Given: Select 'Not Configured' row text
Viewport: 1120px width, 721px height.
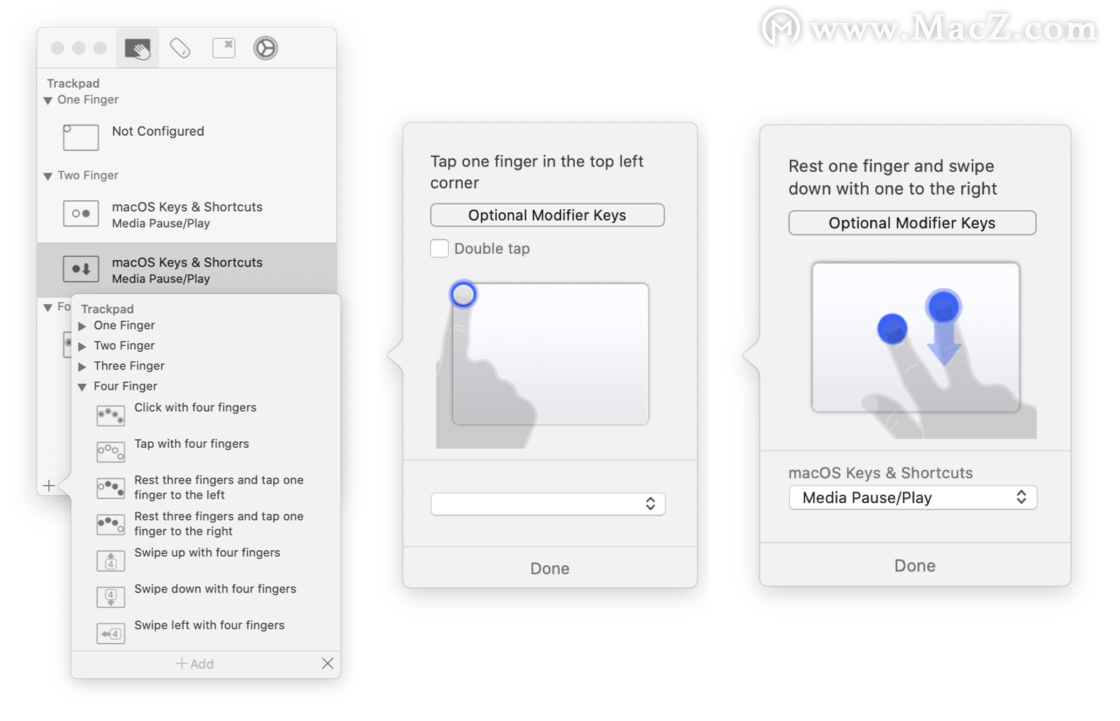Looking at the screenshot, I should click(x=158, y=131).
